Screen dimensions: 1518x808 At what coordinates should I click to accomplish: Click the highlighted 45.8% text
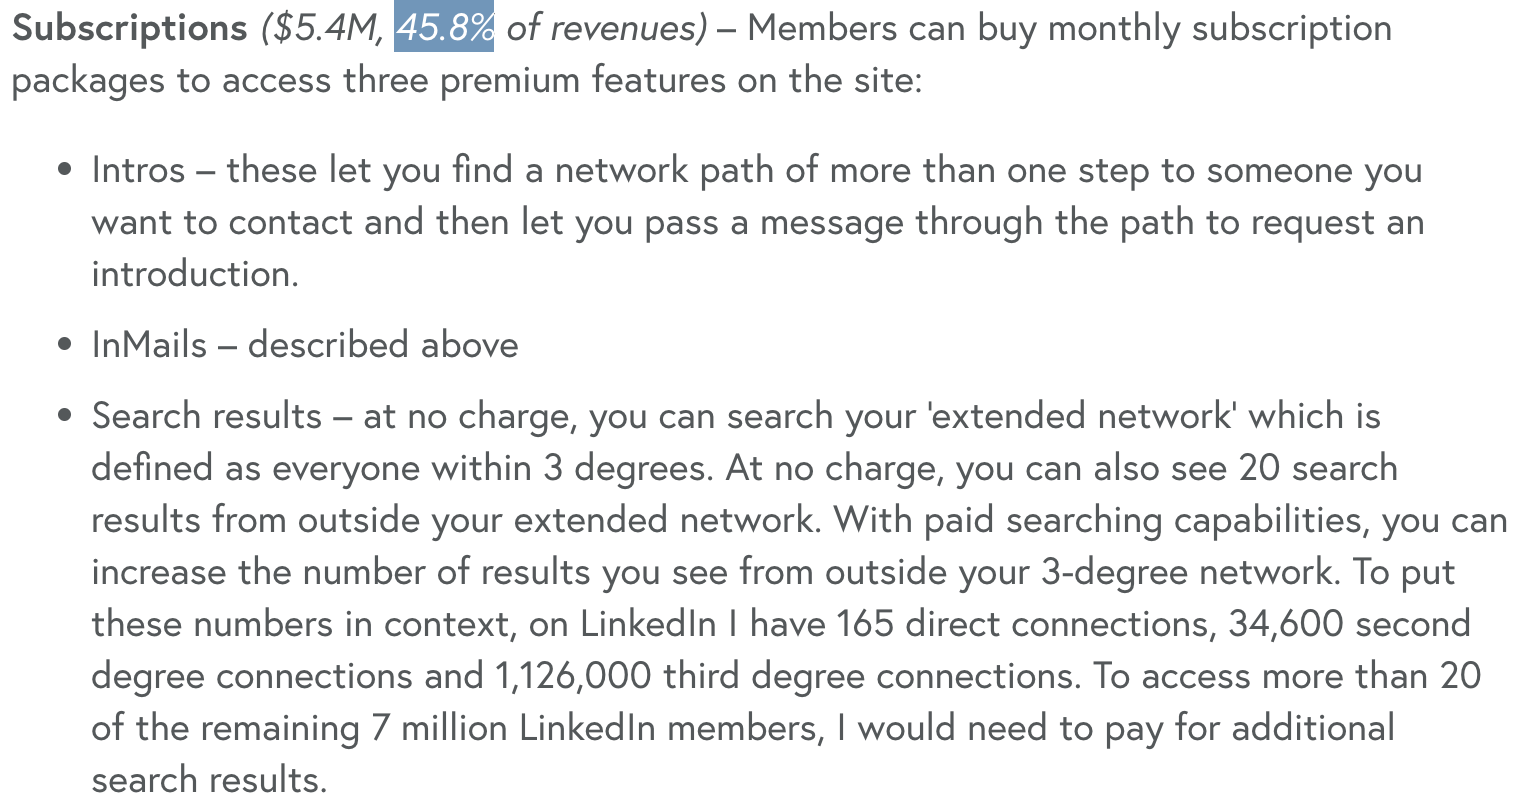pyautogui.click(x=445, y=28)
